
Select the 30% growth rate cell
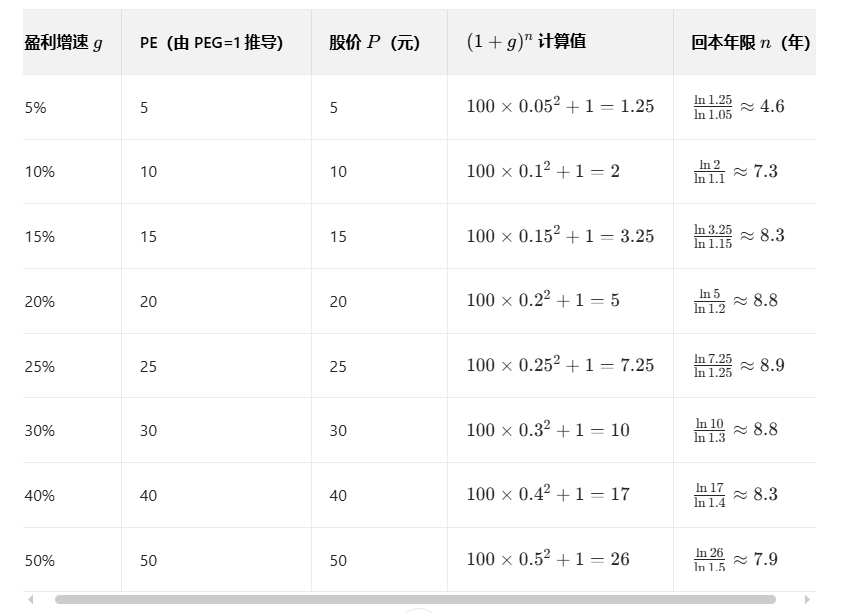(x=40, y=431)
